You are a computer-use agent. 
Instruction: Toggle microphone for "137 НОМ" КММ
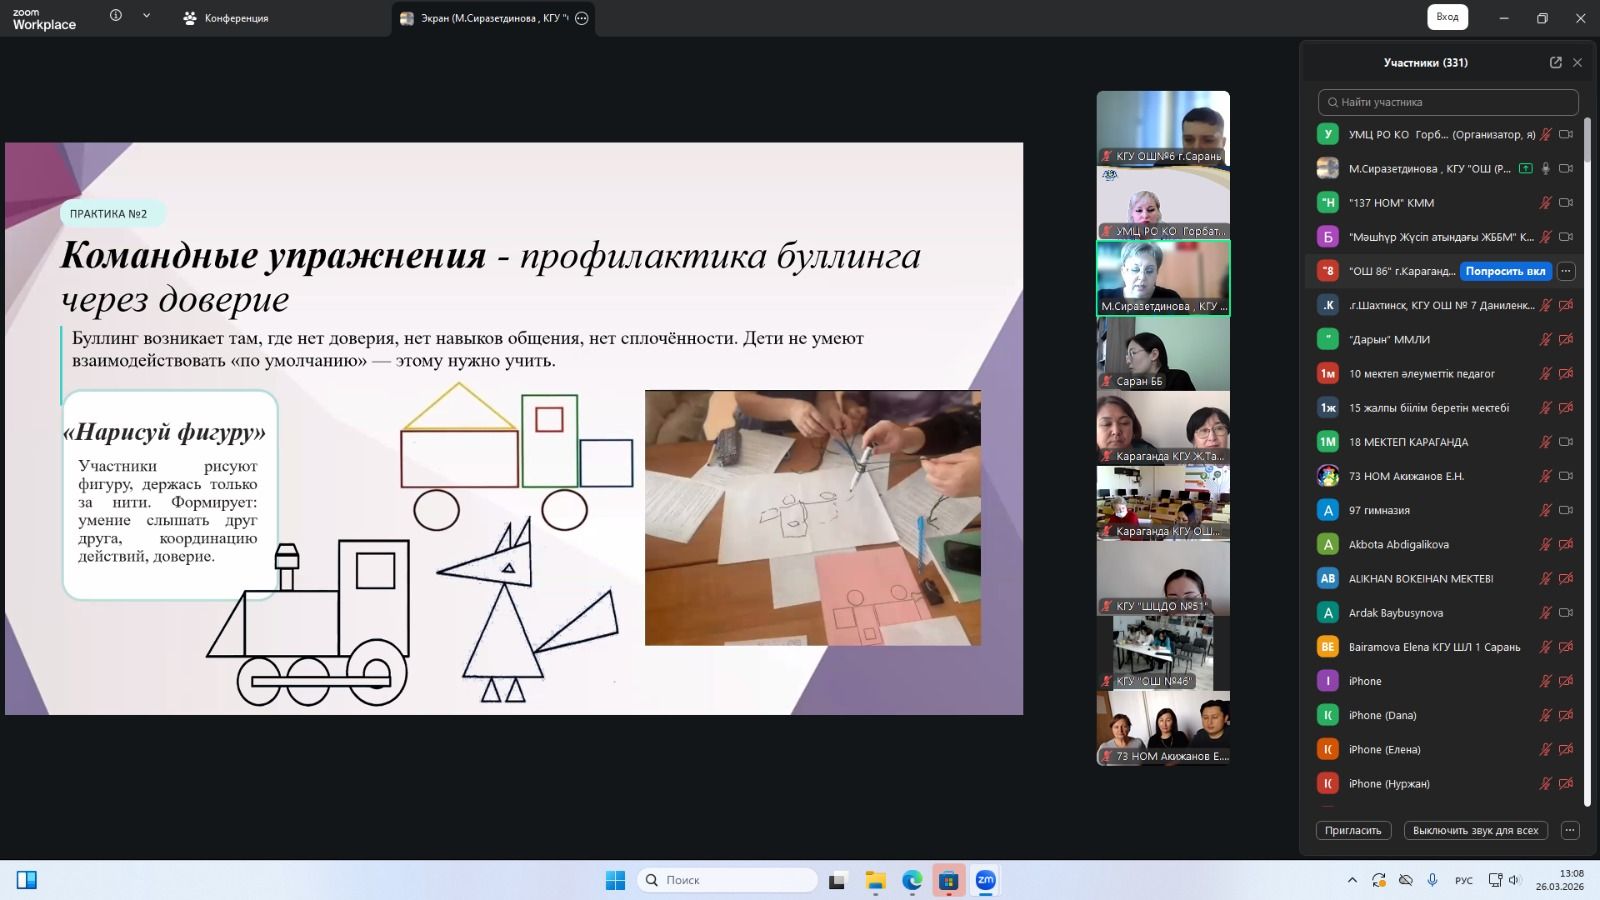[1545, 203]
